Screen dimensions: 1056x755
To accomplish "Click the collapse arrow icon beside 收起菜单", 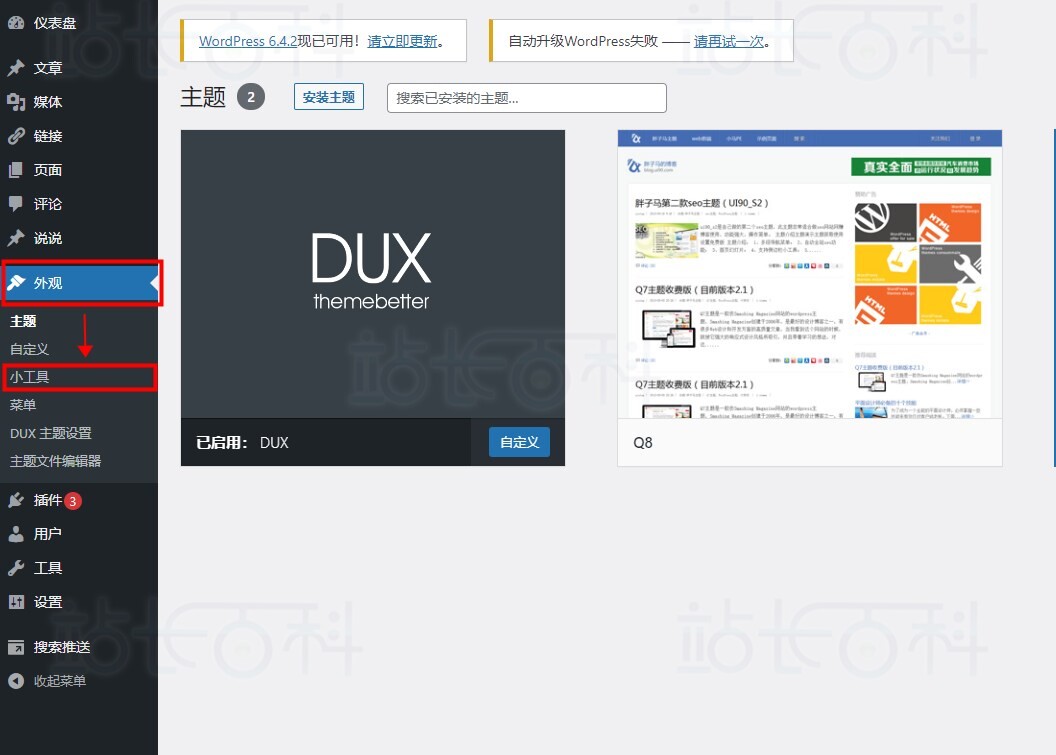I will tap(16, 681).
